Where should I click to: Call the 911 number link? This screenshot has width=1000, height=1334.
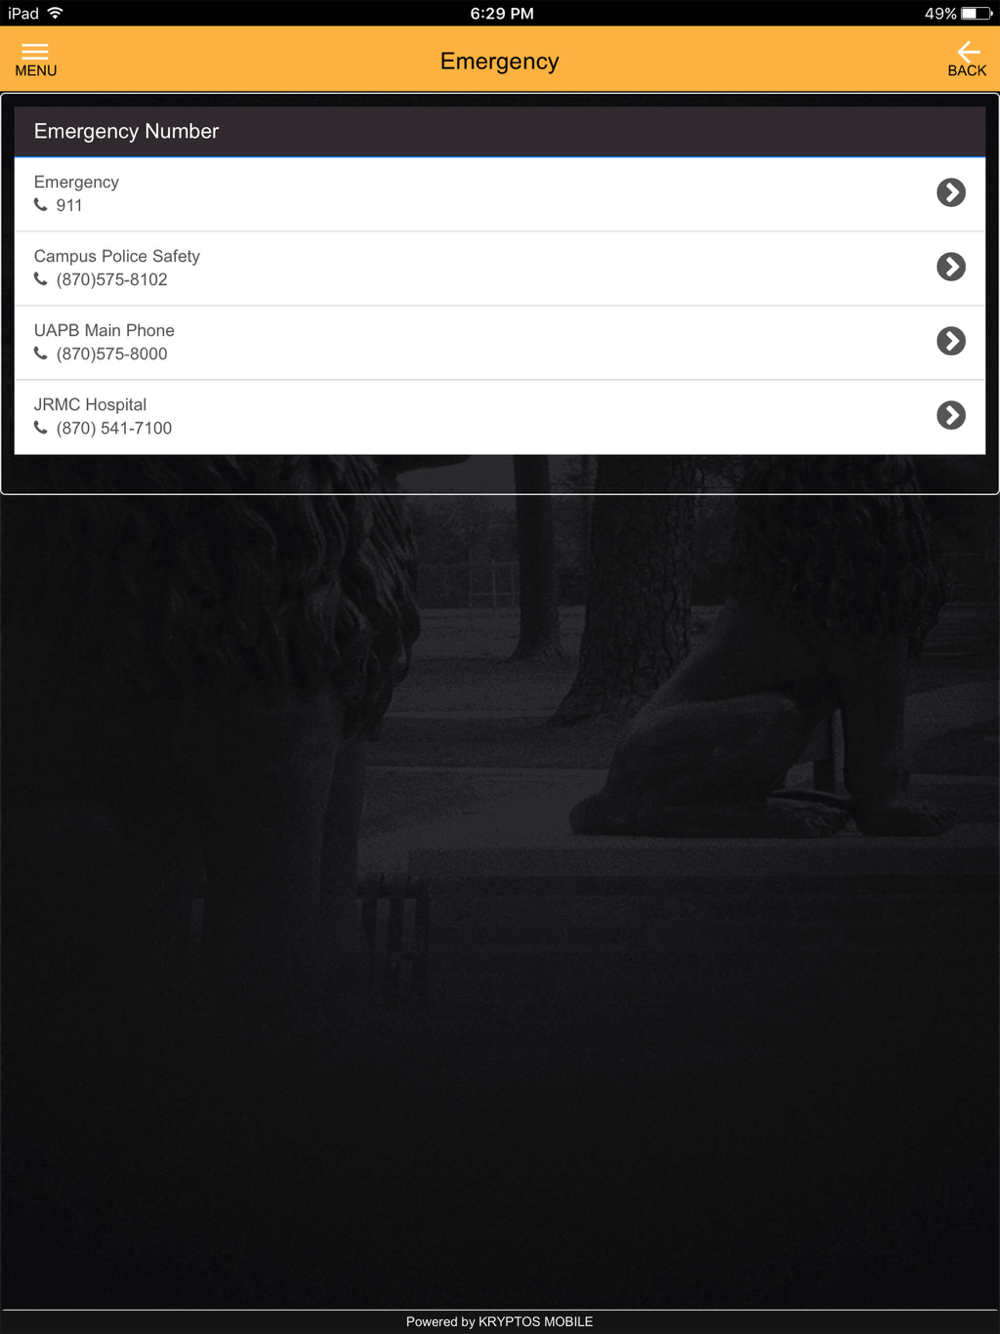pyautogui.click(x=69, y=205)
